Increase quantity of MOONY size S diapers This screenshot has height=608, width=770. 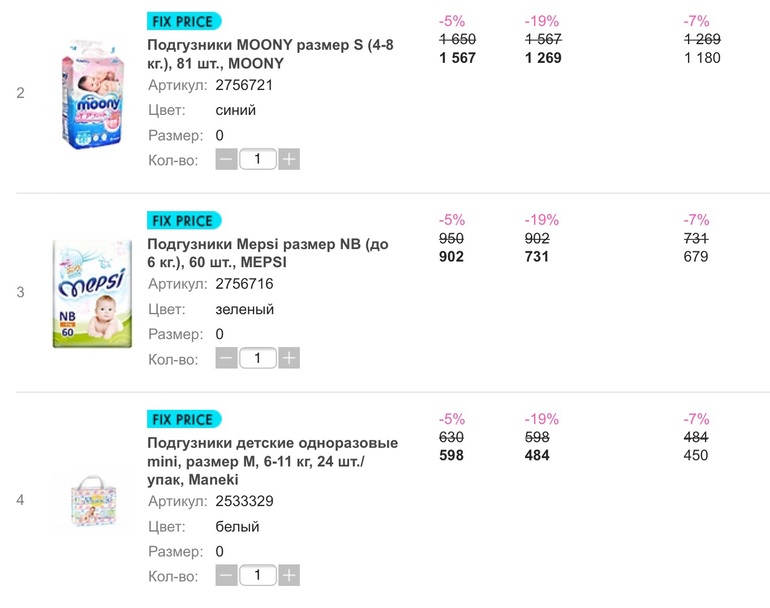pos(289,159)
